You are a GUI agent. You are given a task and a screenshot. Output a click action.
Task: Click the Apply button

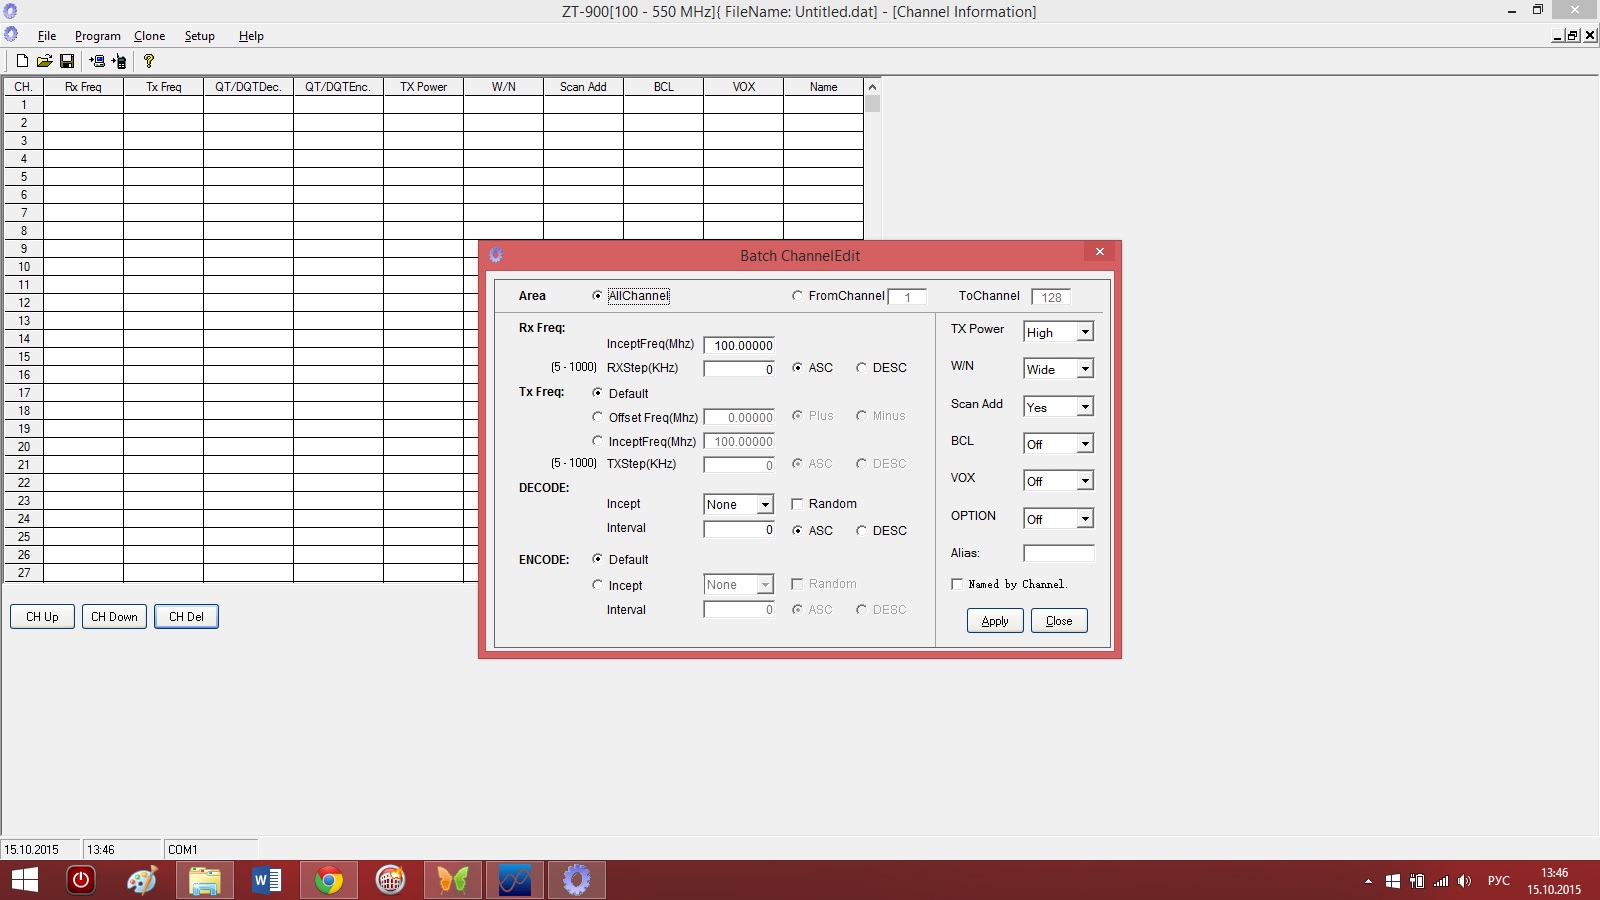[x=995, y=620]
